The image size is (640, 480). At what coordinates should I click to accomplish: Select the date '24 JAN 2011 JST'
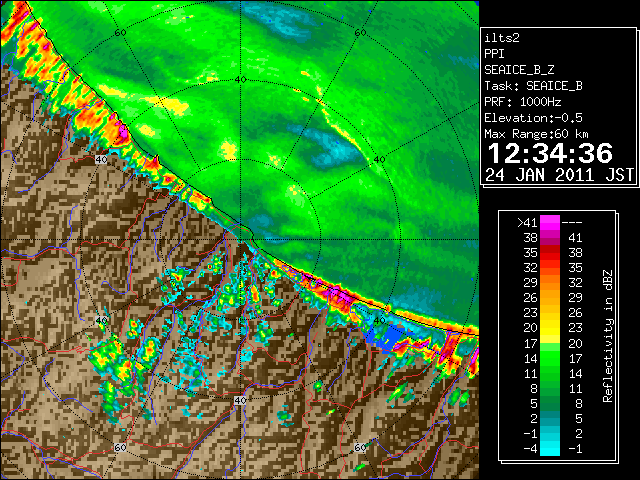[x=560, y=175]
